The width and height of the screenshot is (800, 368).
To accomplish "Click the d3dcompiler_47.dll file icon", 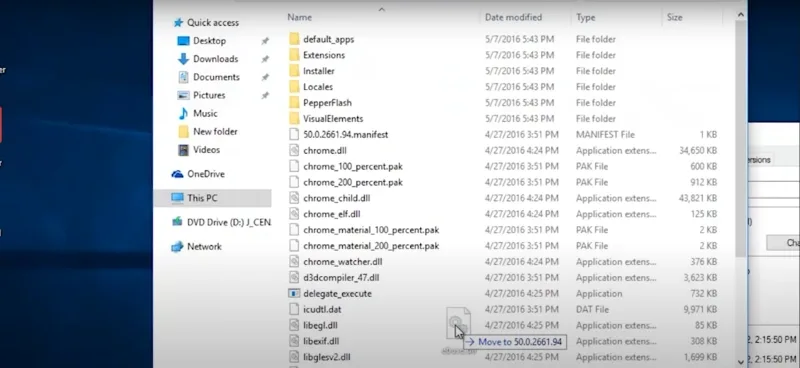I will (x=293, y=278).
